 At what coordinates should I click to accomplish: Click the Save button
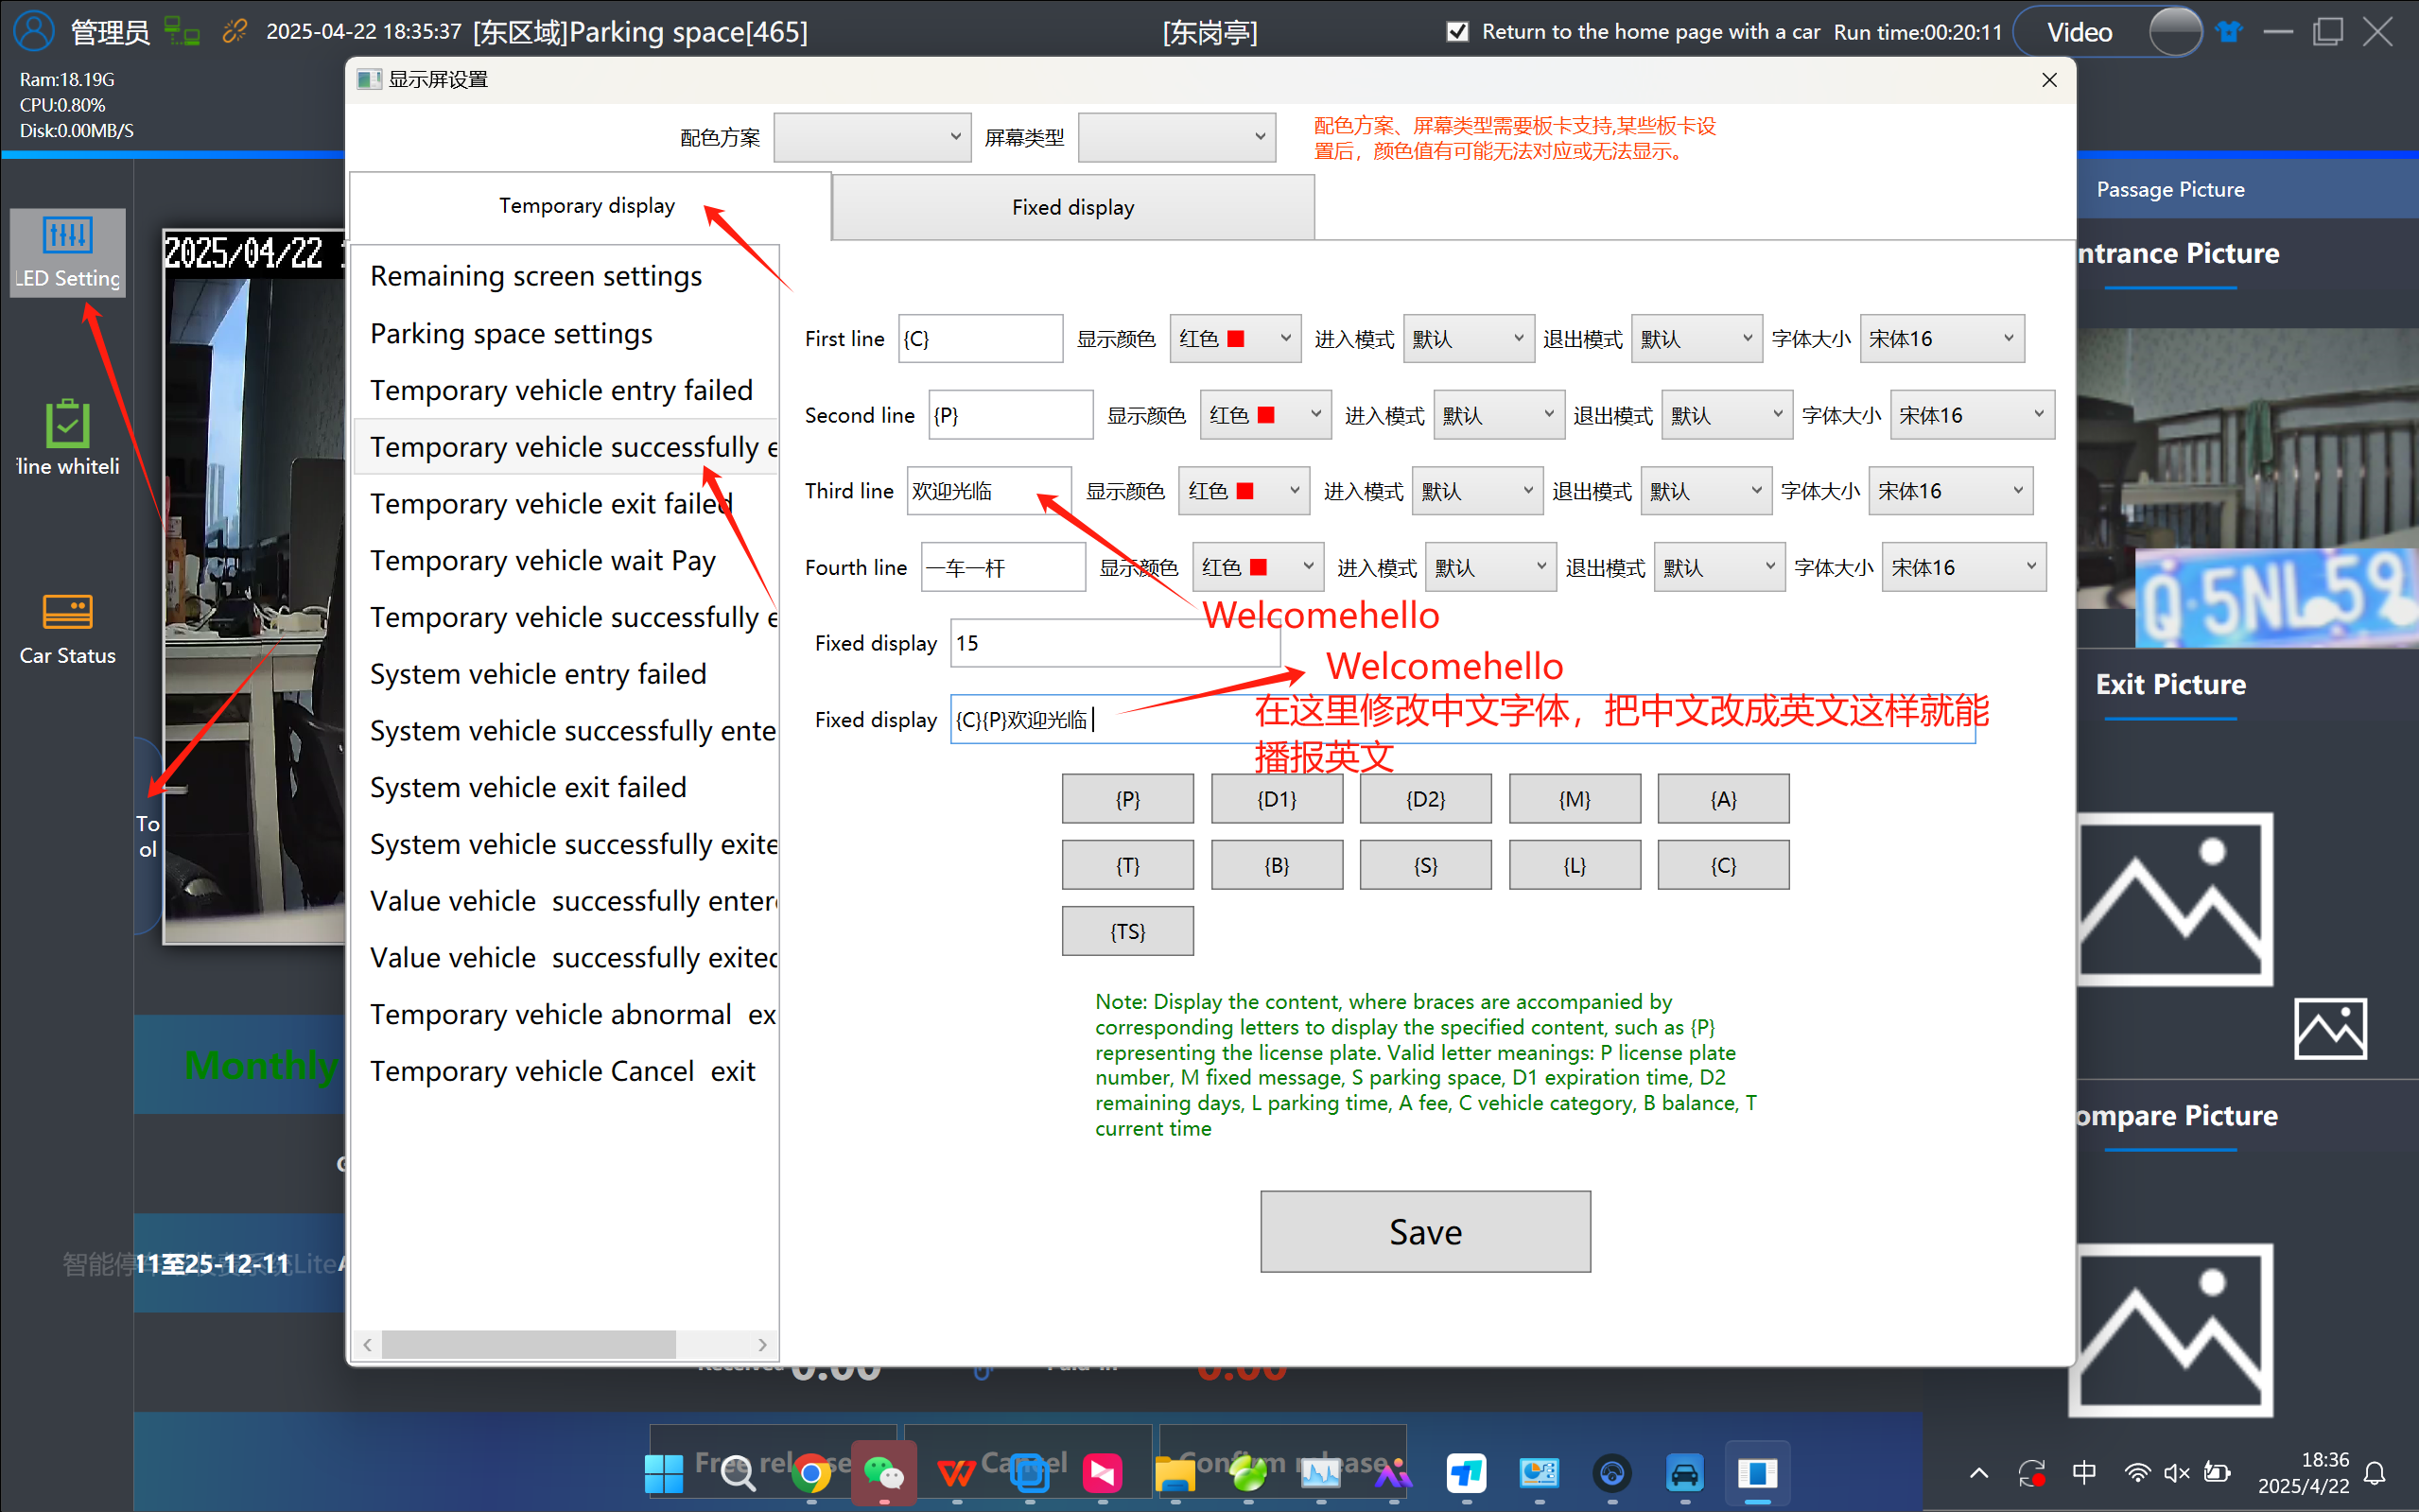point(1425,1231)
